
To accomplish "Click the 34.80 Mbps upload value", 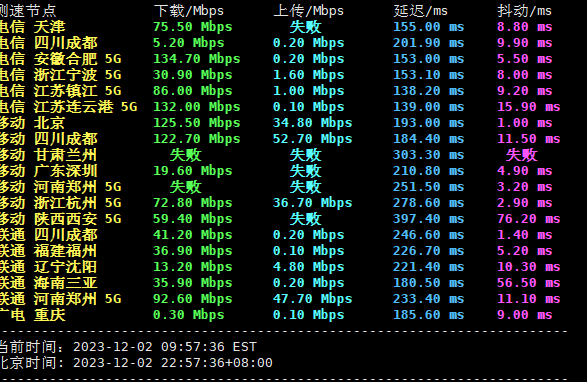I will click(x=313, y=123).
